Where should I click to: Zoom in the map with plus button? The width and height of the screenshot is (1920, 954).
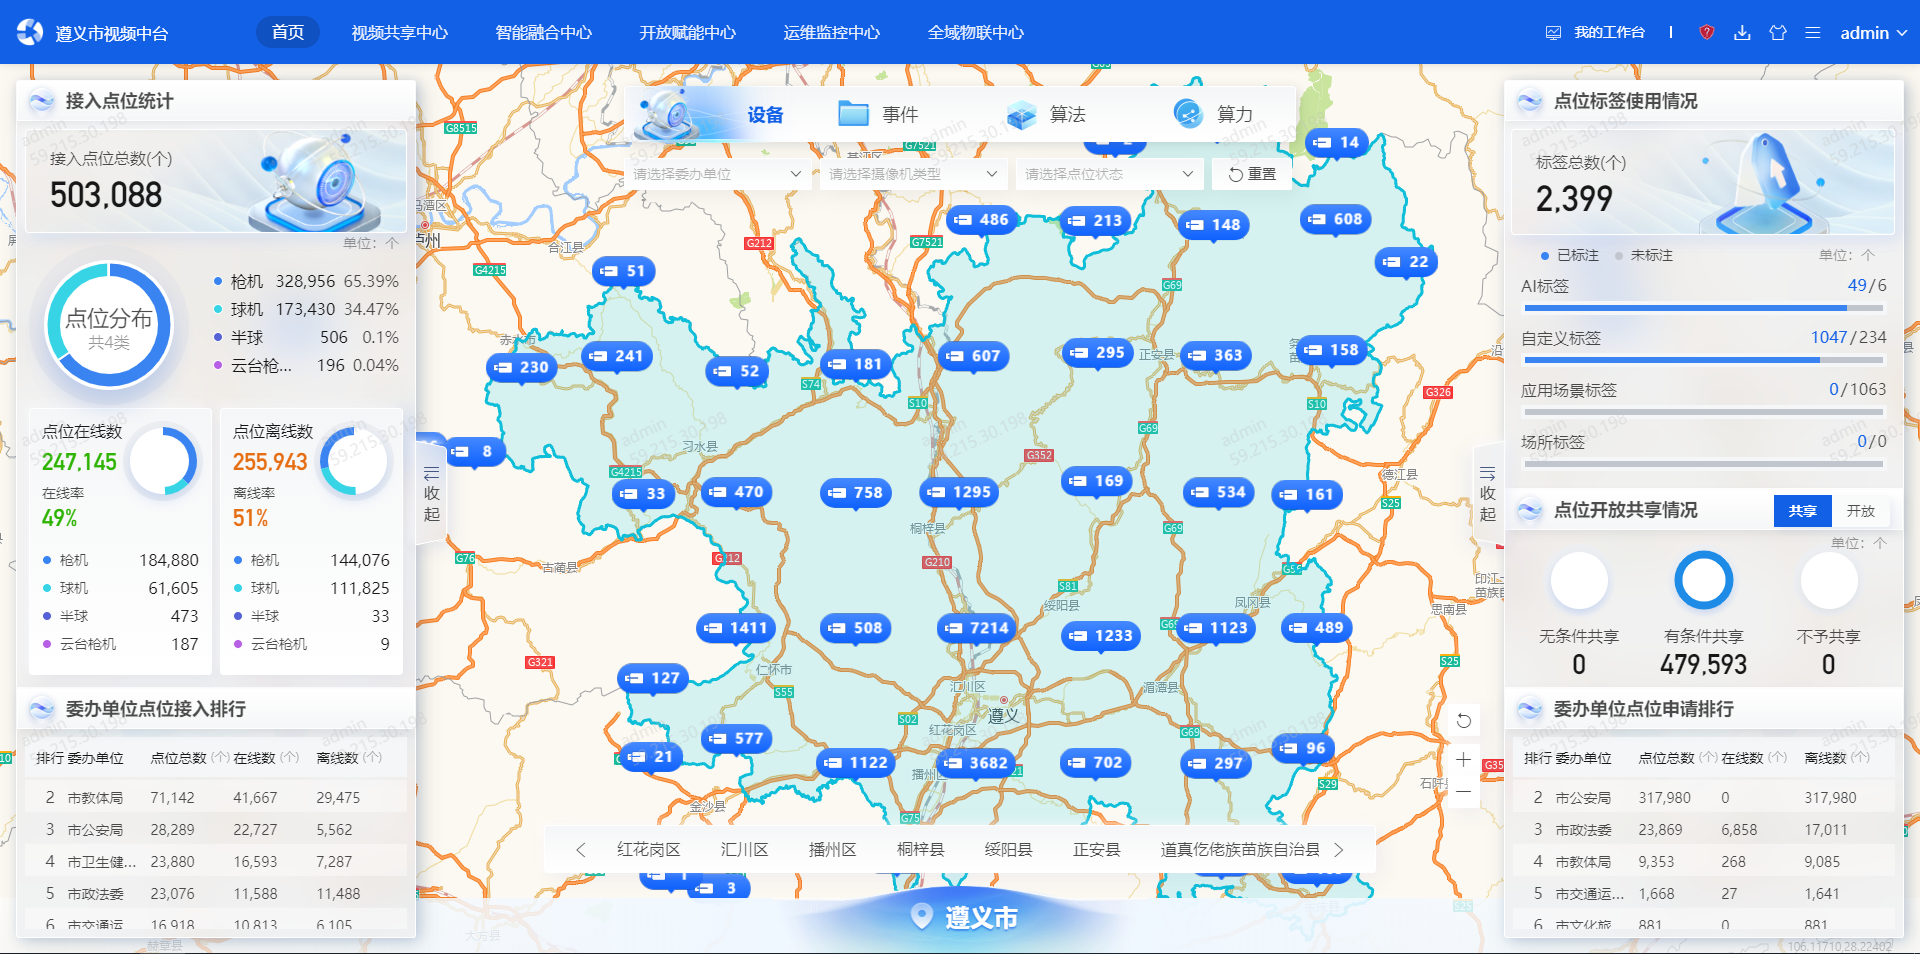[1463, 760]
